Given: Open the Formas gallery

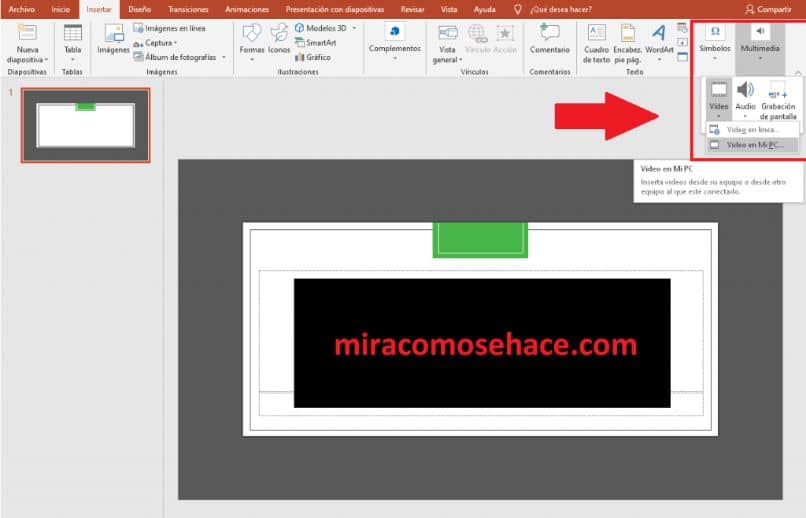Looking at the screenshot, I should click(251, 42).
